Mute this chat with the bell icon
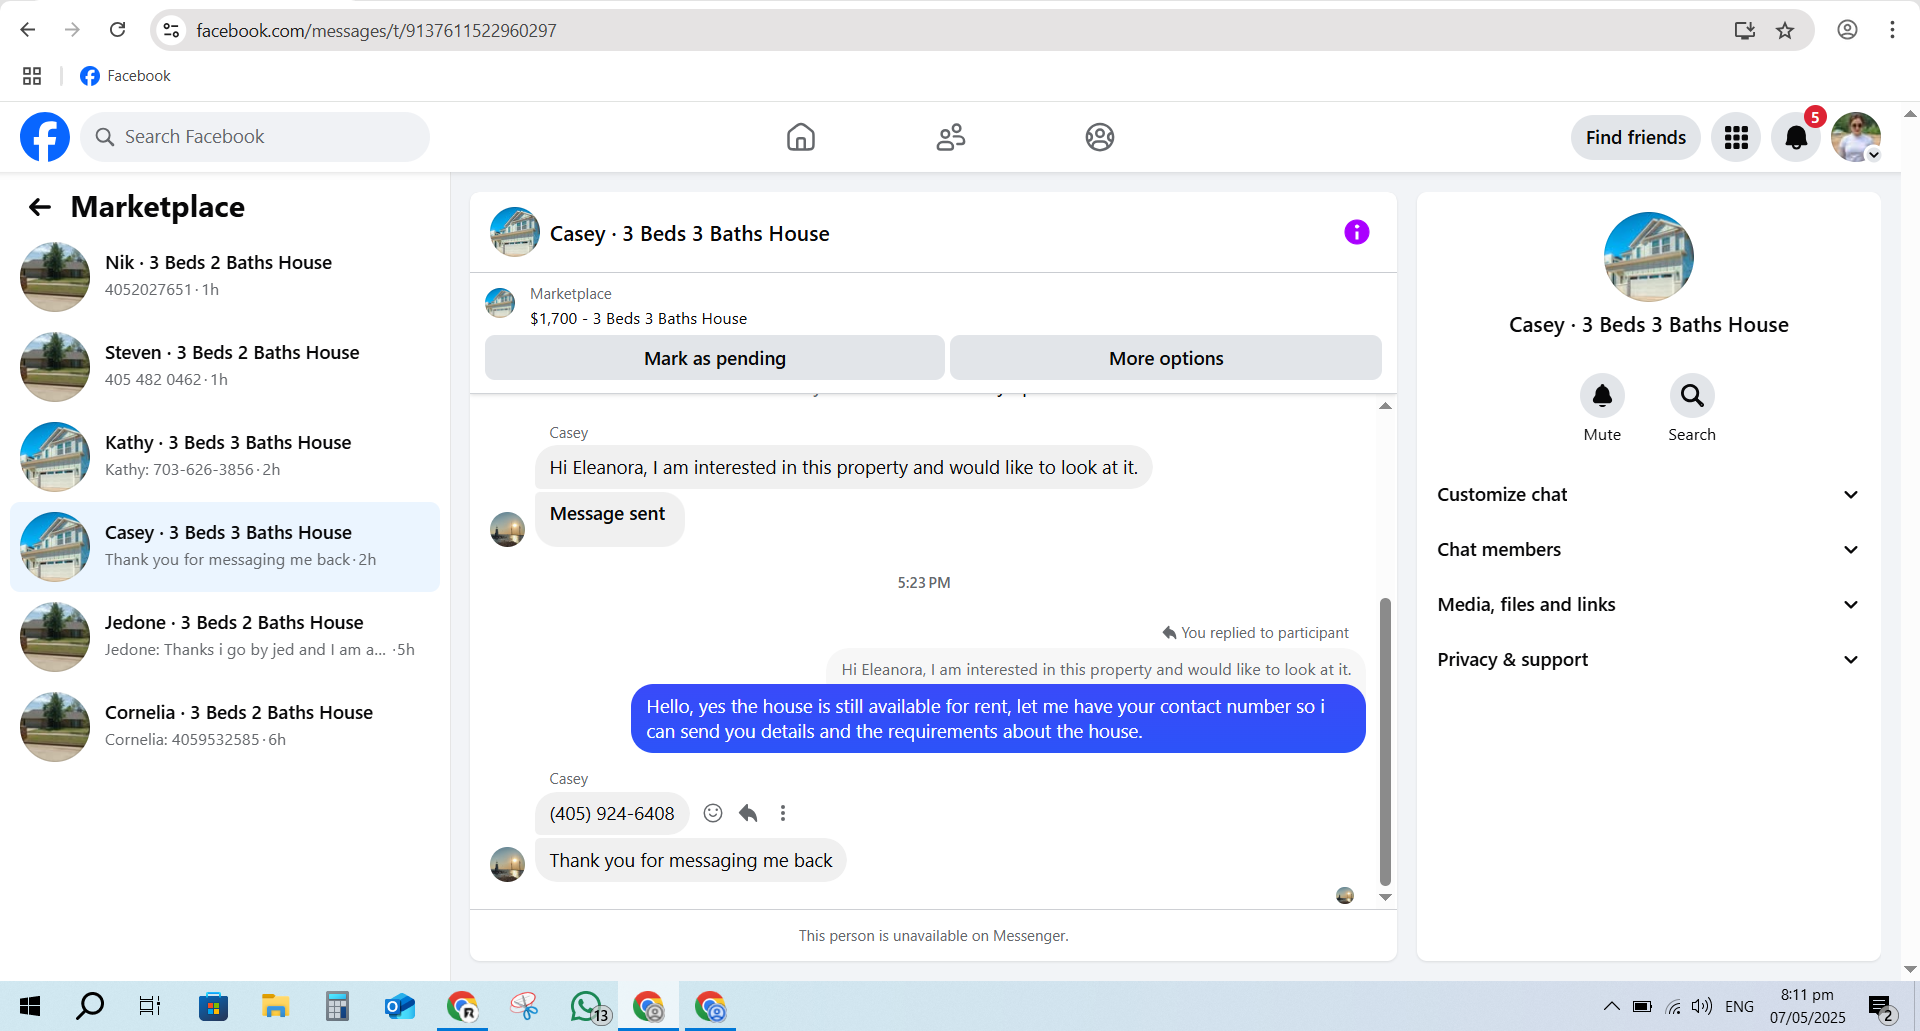 (x=1602, y=396)
